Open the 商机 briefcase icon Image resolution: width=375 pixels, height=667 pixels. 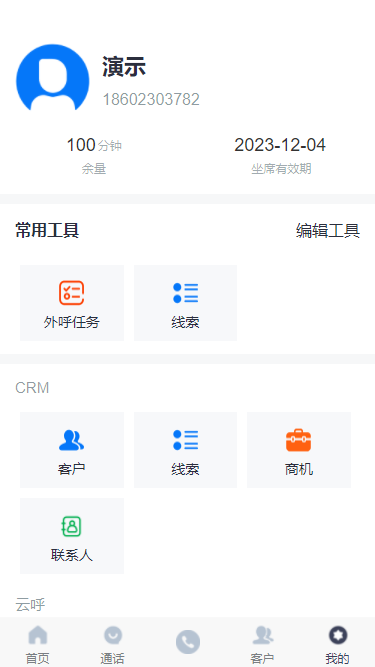pyautogui.click(x=298, y=440)
